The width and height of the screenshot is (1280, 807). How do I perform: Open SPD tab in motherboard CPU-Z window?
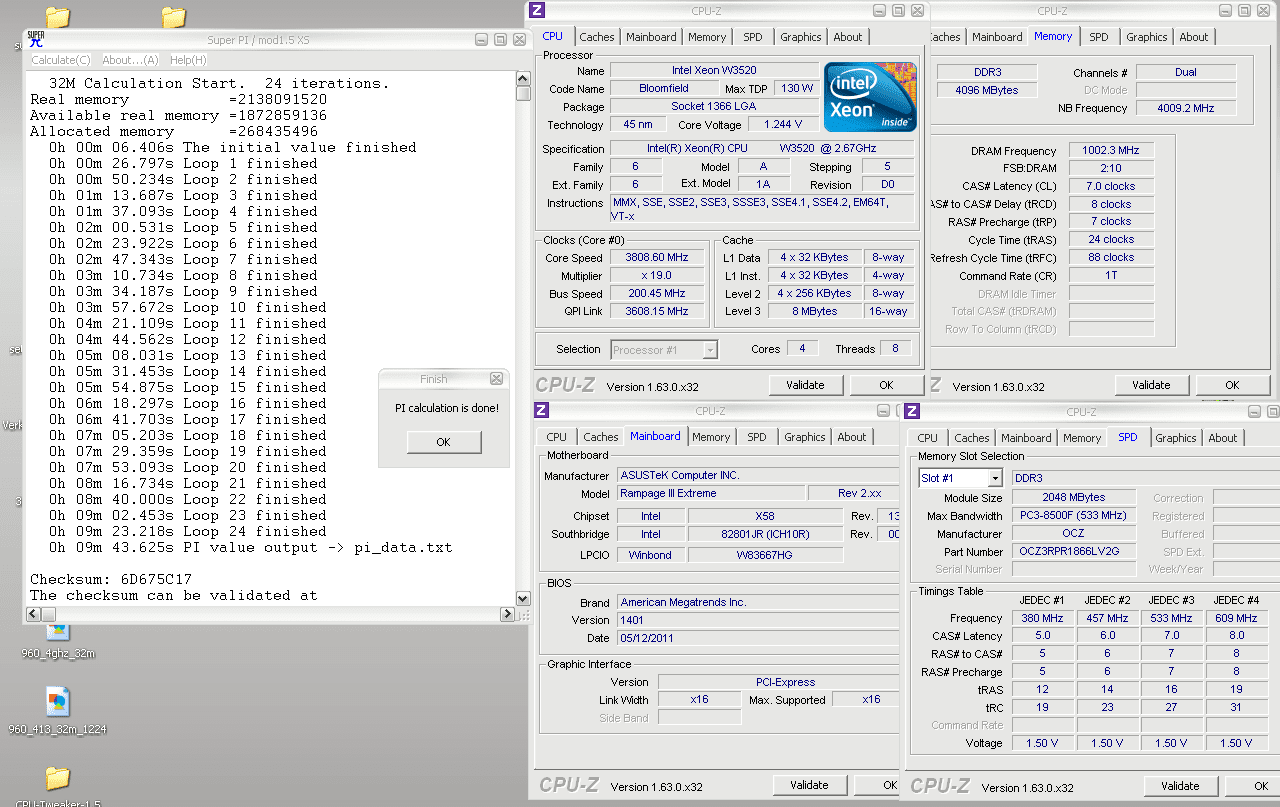click(x=757, y=437)
